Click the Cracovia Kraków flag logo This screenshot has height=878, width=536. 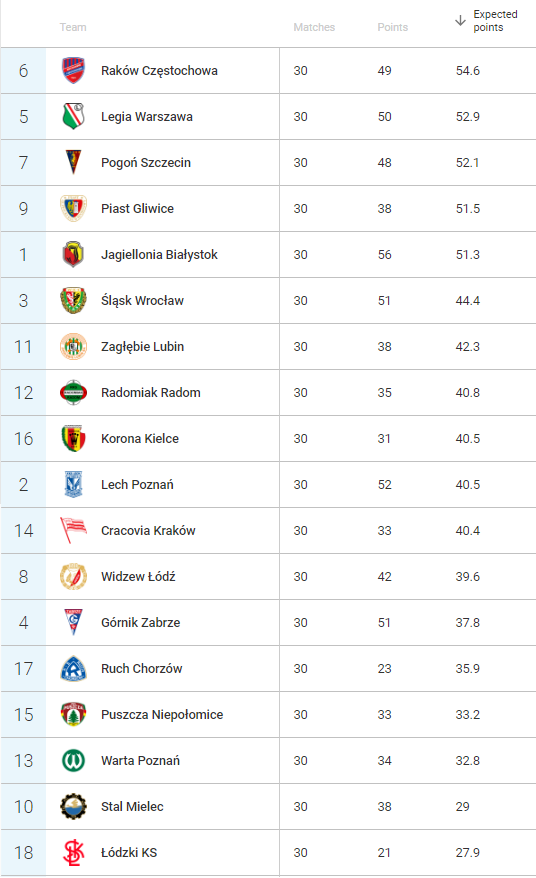coord(73,530)
